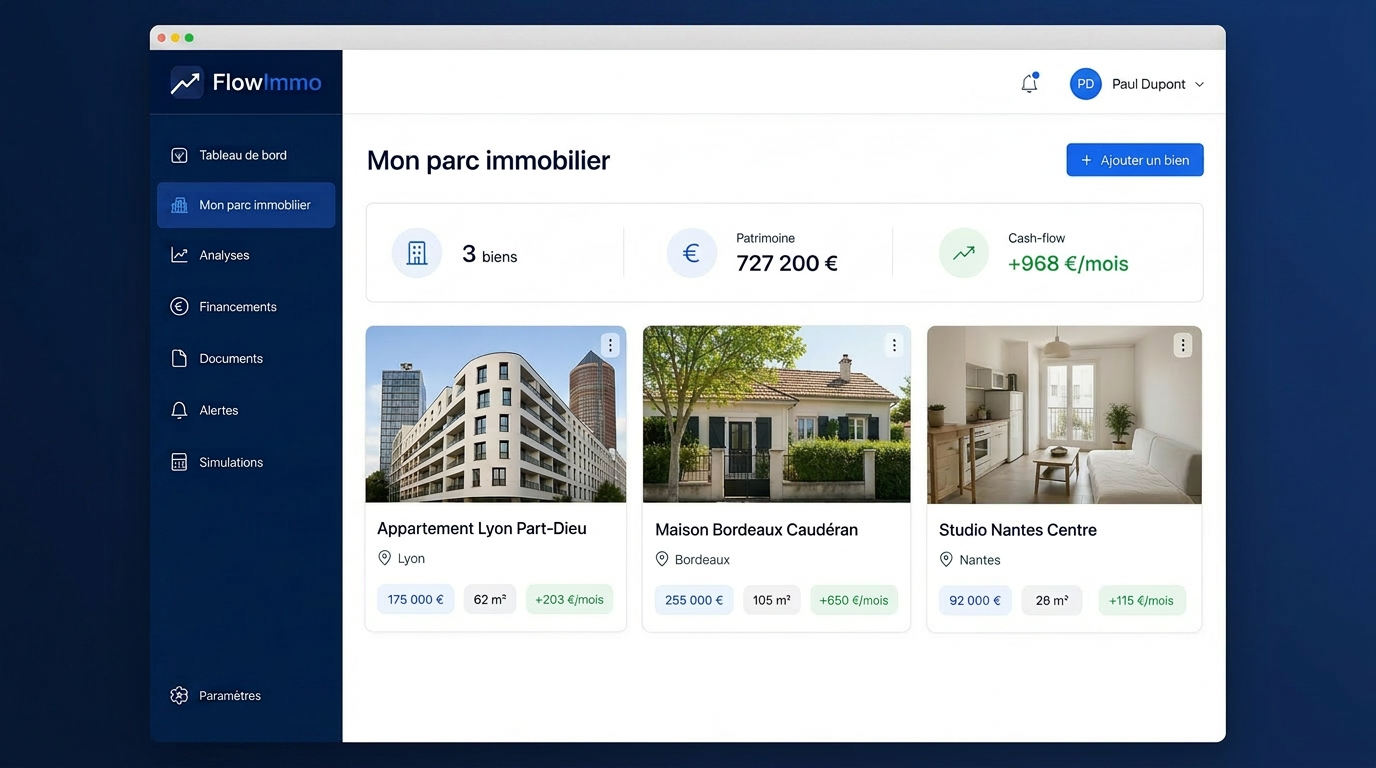Click the FlowImmo logo arrow icon
Viewport: 1376px width, 768px height.
(x=185, y=82)
